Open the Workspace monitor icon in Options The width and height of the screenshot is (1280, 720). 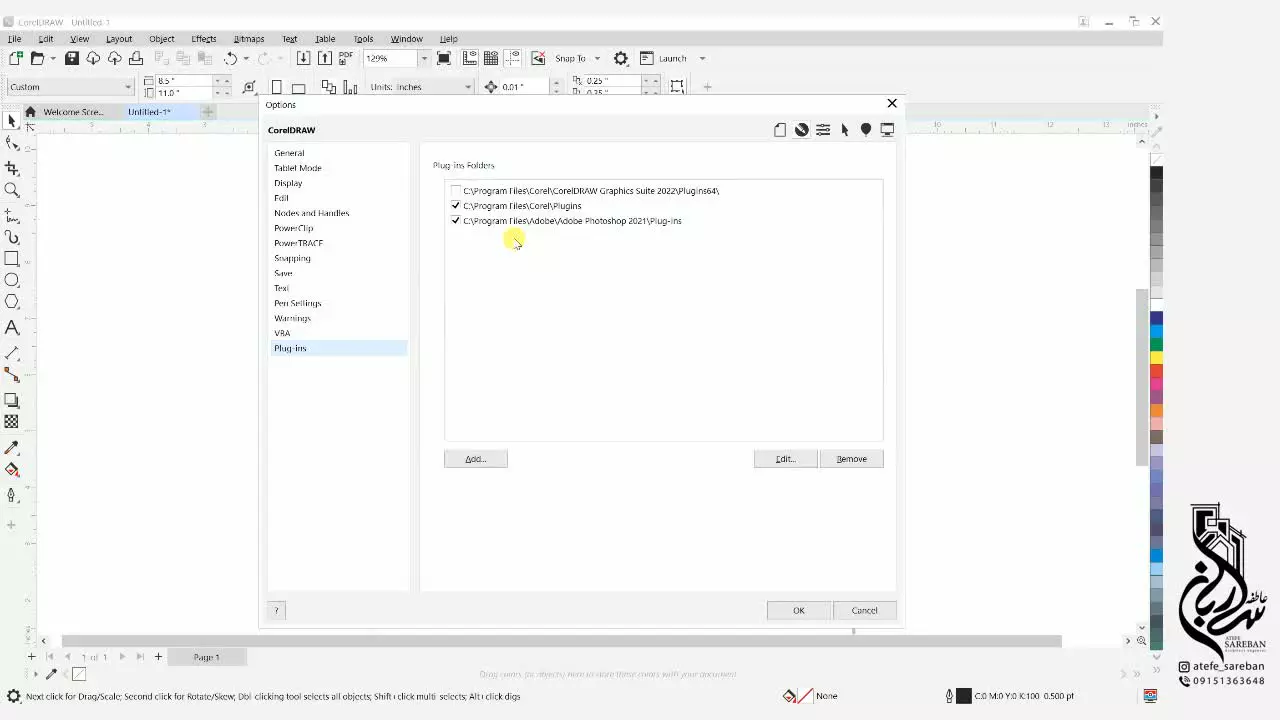pos(887,130)
